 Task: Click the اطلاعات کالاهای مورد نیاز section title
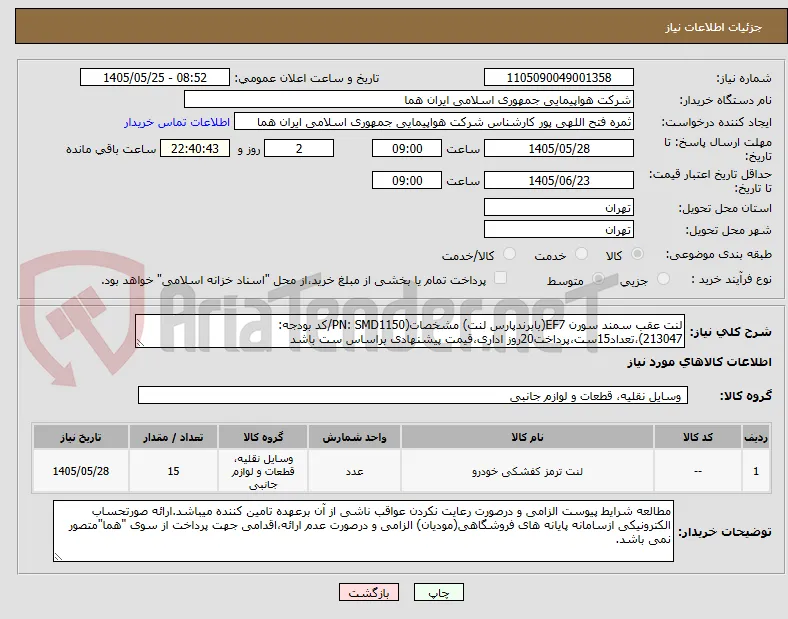coord(699,362)
